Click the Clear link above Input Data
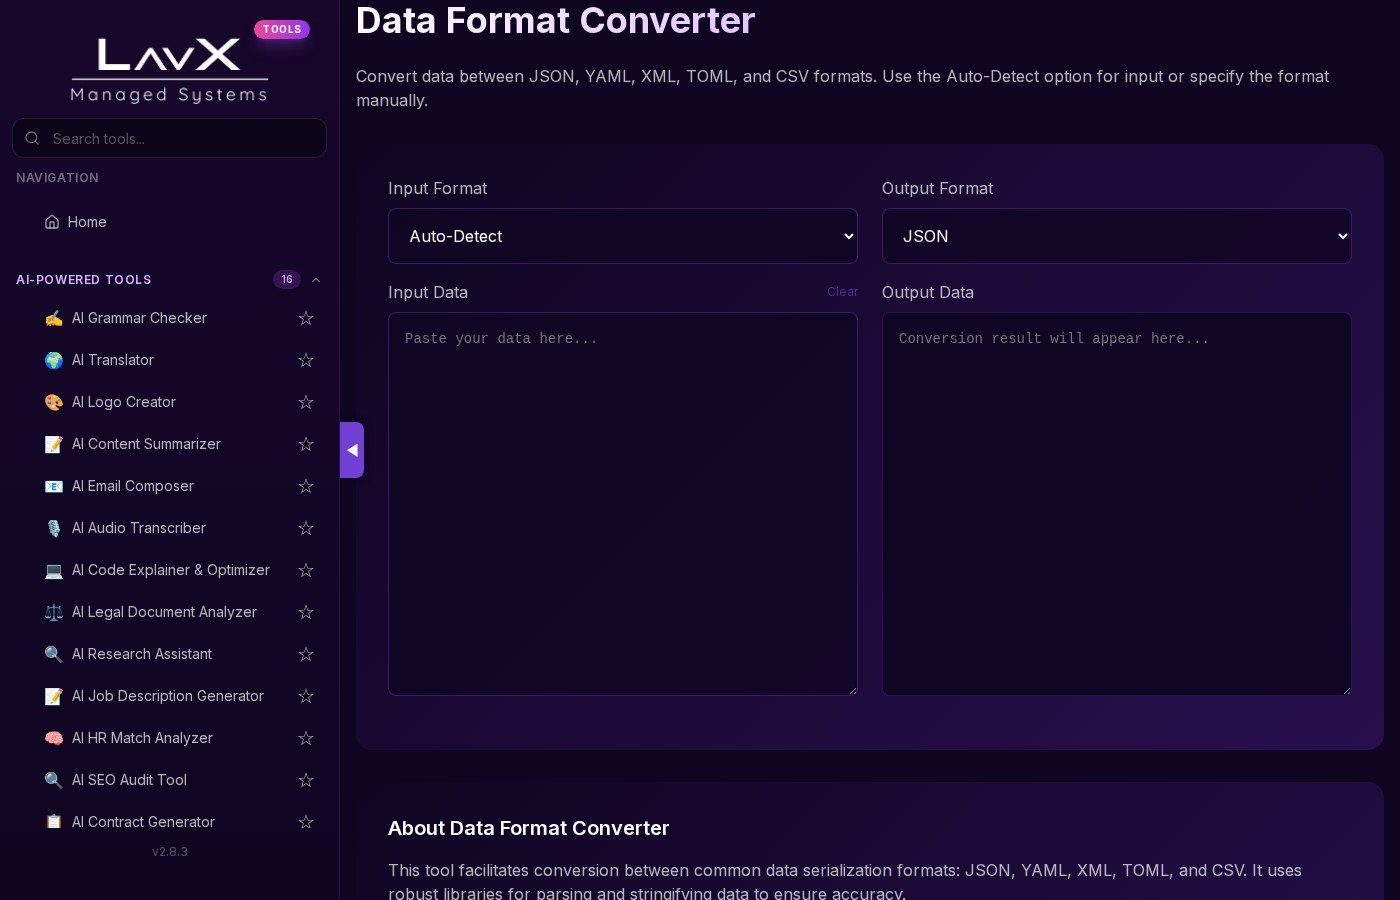This screenshot has height=900, width=1400. pyautogui.click(x=842, y=292)
